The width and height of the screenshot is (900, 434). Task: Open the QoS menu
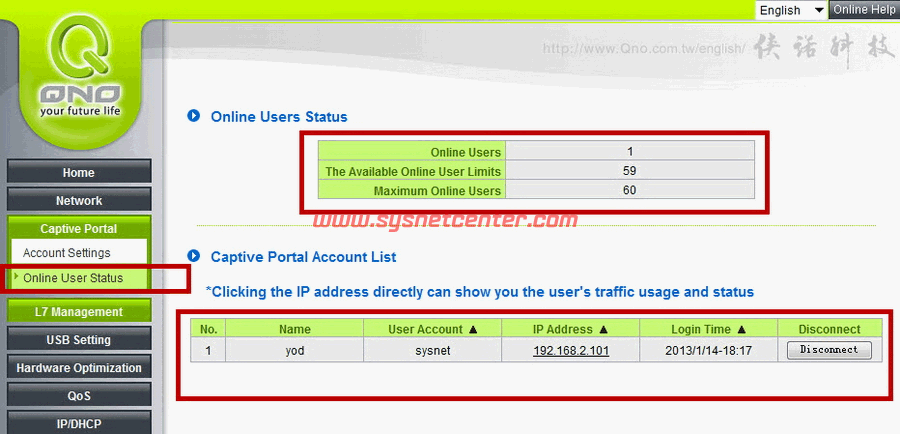tap(79, 396)
